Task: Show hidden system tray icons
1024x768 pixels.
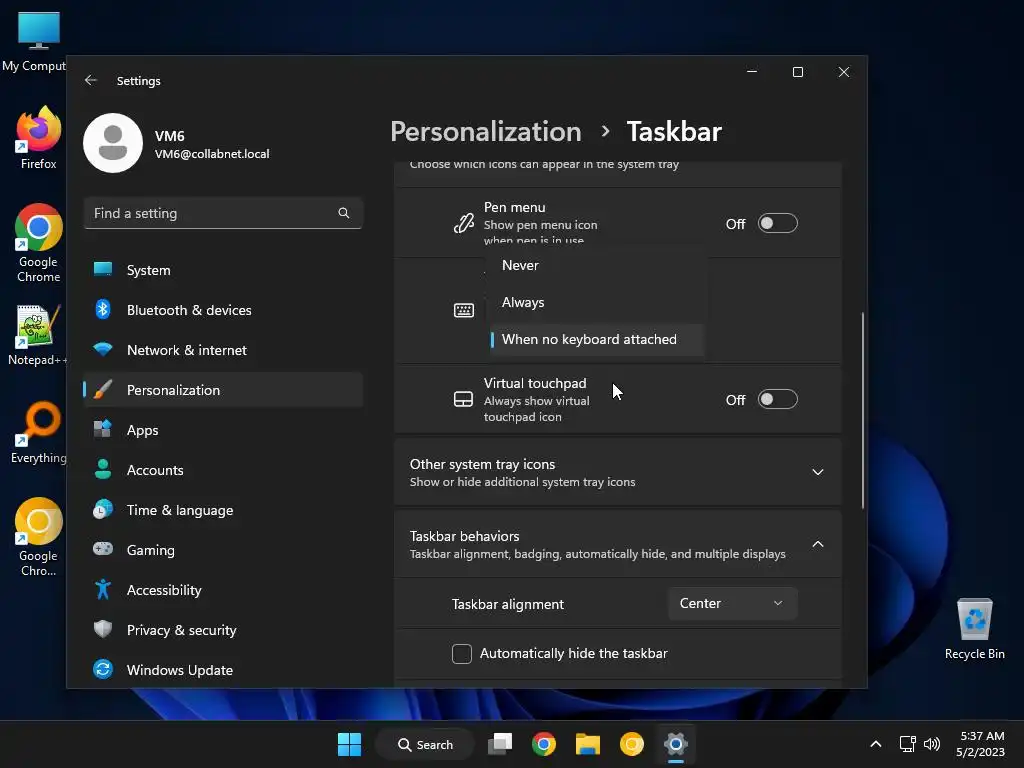Action: [x=876, y=744]
